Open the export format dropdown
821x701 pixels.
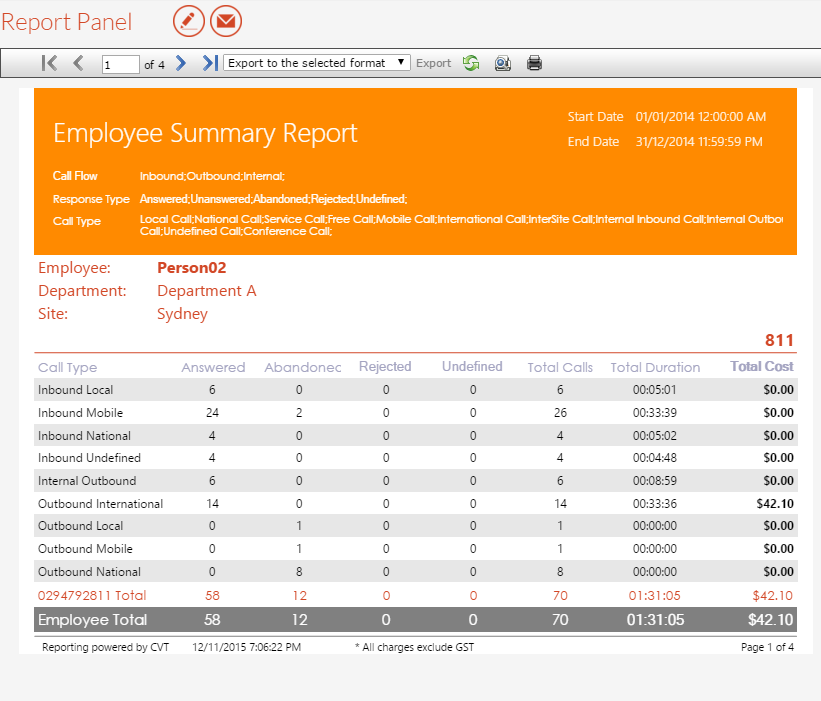click(x=316, y=63)
